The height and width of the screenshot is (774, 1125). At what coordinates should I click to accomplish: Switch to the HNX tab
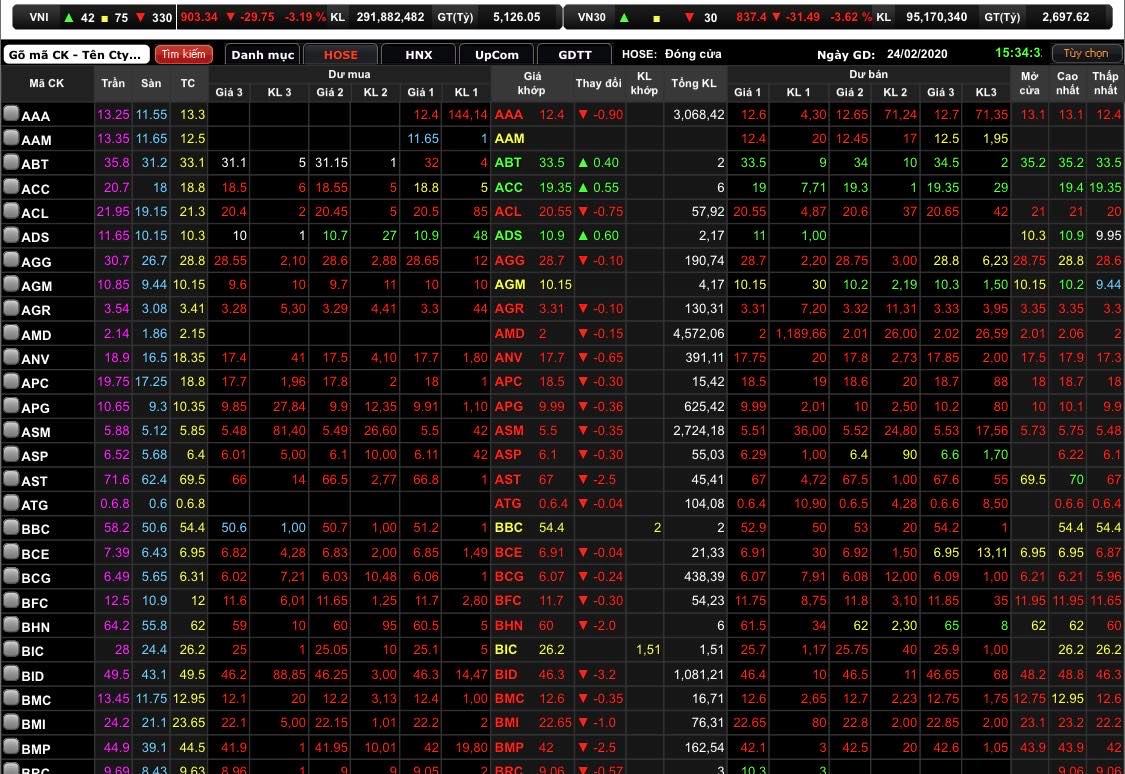pos(419,55)
